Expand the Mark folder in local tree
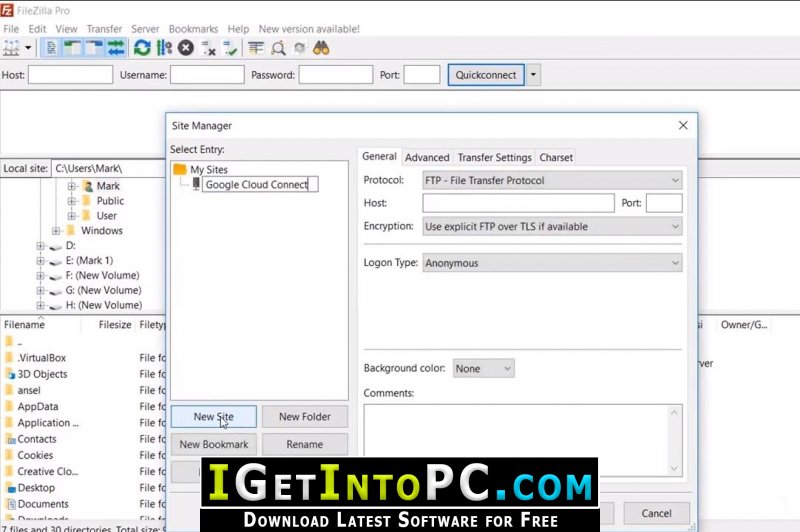Screen dimensions: 800x532 72,186
